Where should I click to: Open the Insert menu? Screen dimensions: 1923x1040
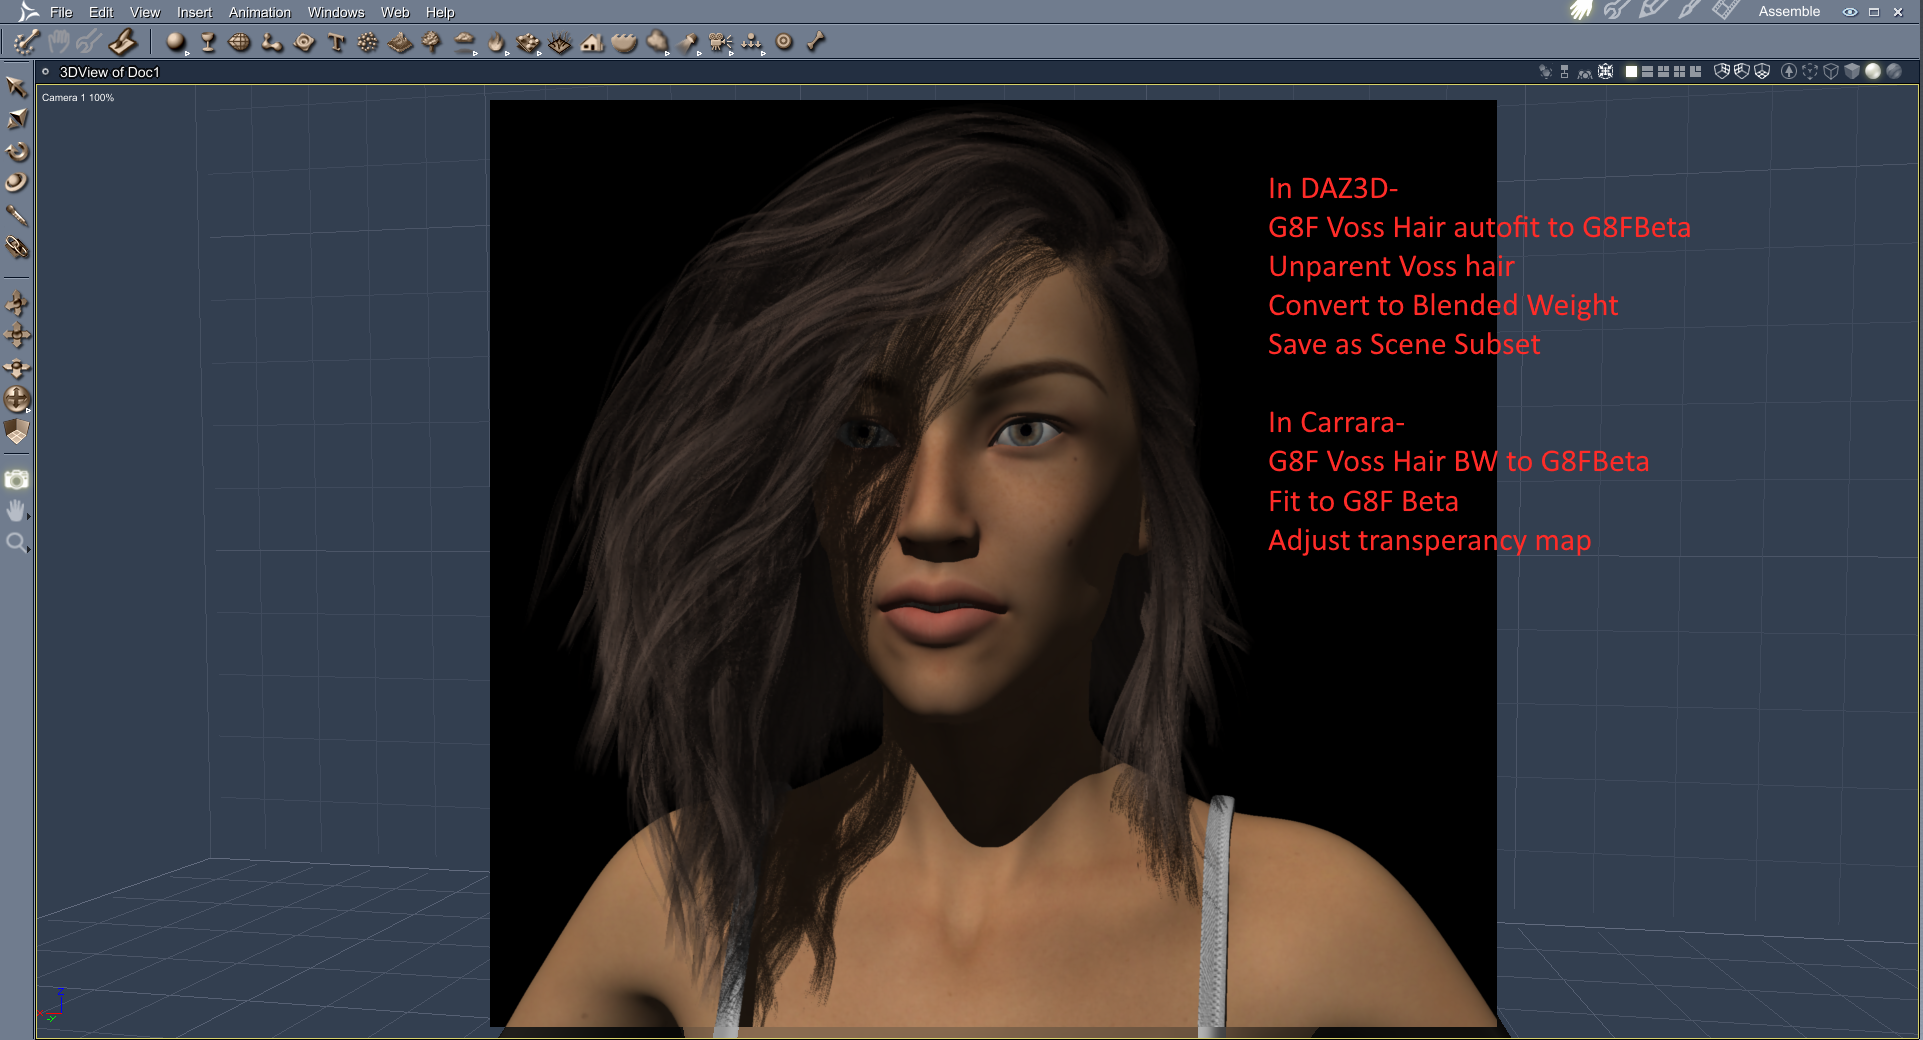pyautogui.click(x=194, y=12)
